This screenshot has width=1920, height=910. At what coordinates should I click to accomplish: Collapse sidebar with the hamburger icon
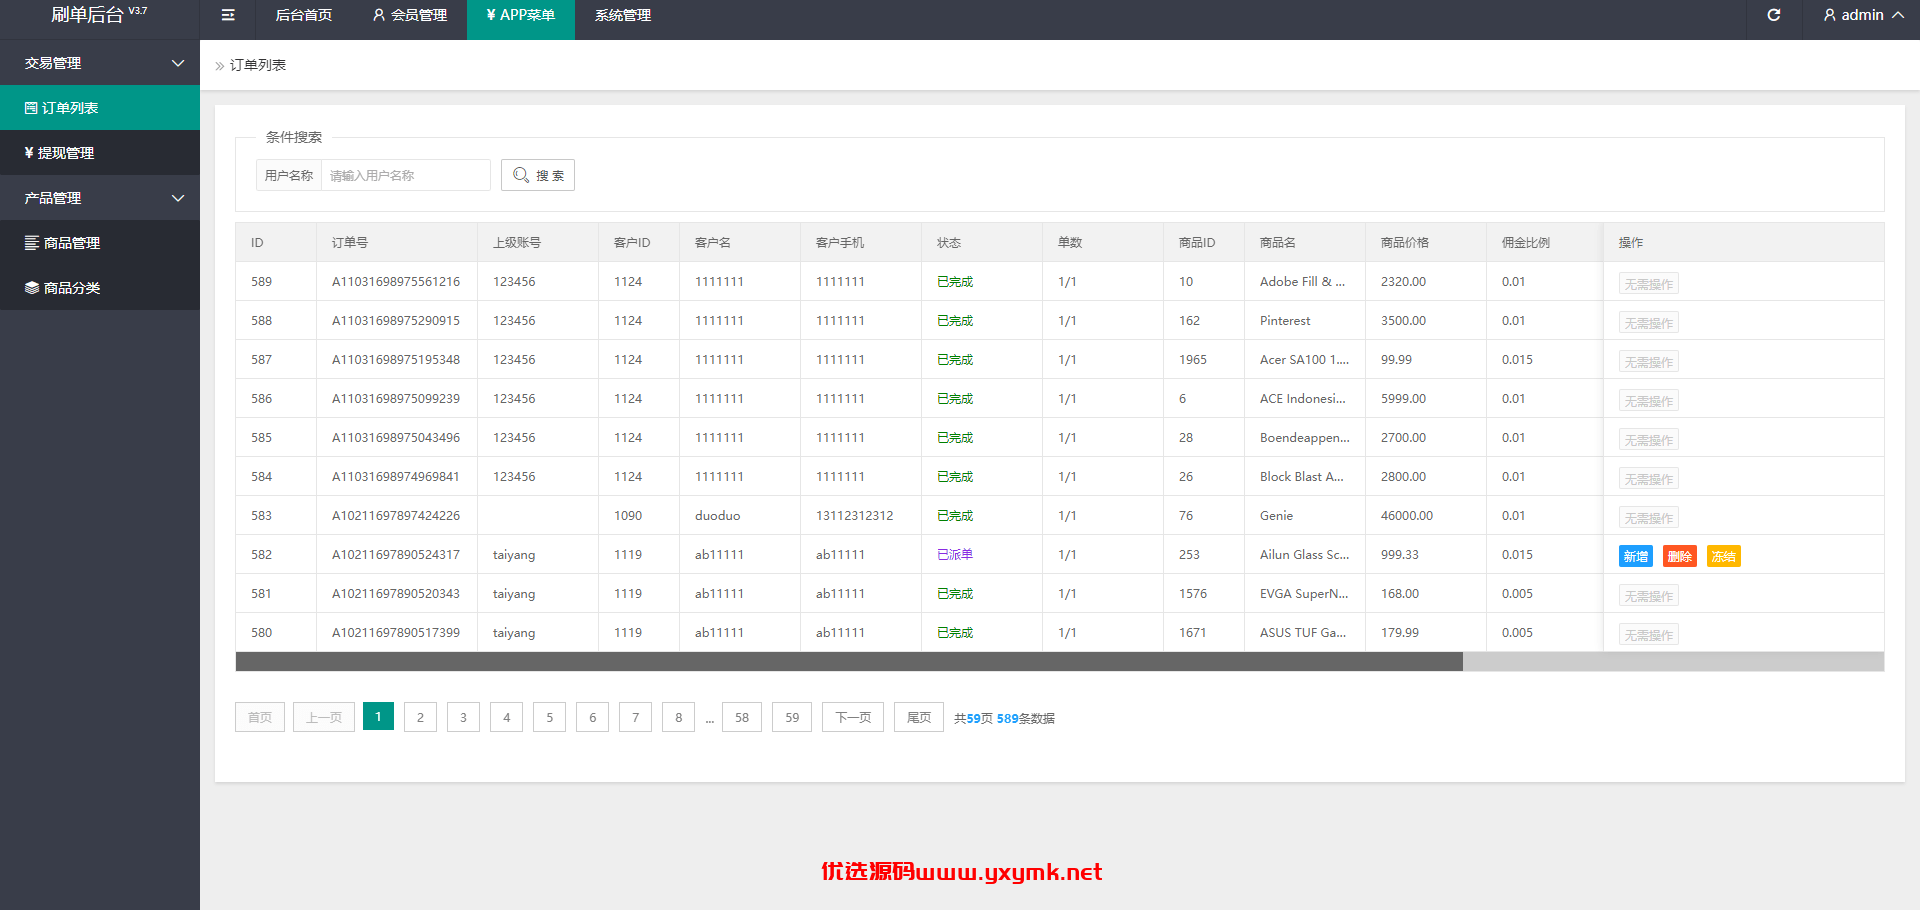coord(228,15)
